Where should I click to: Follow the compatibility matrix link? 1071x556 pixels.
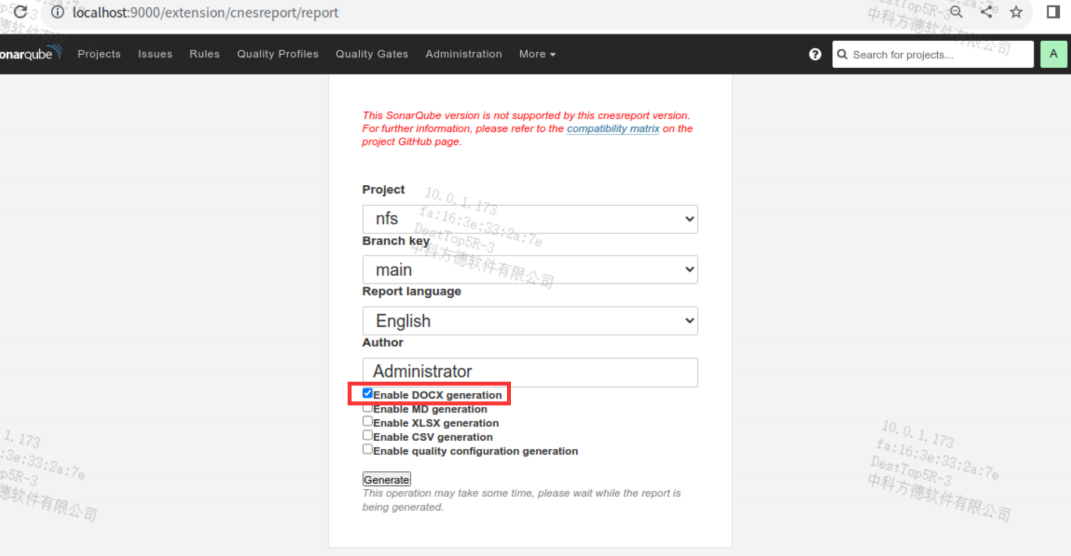pyautogui.click(x=613, y=128)
